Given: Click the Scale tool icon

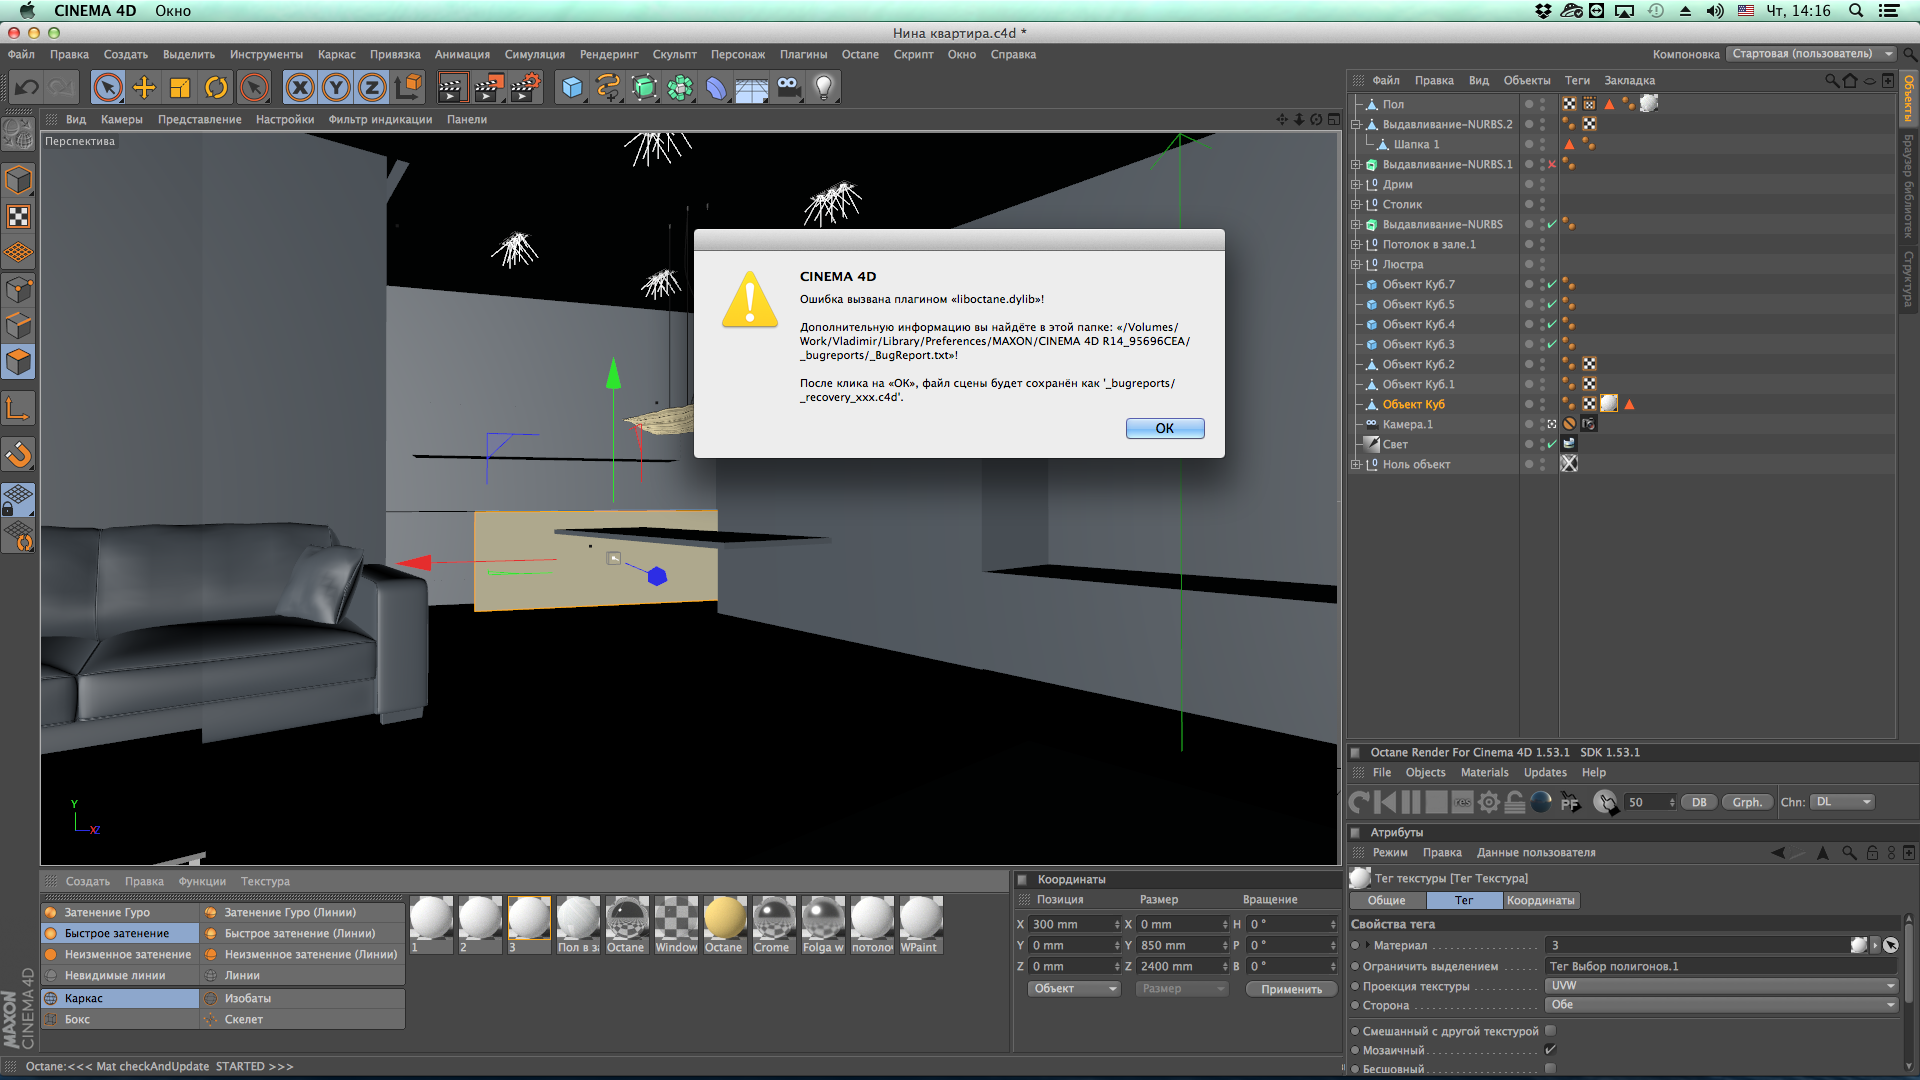Looking at the screenshot, I should [x=180, y=88].
